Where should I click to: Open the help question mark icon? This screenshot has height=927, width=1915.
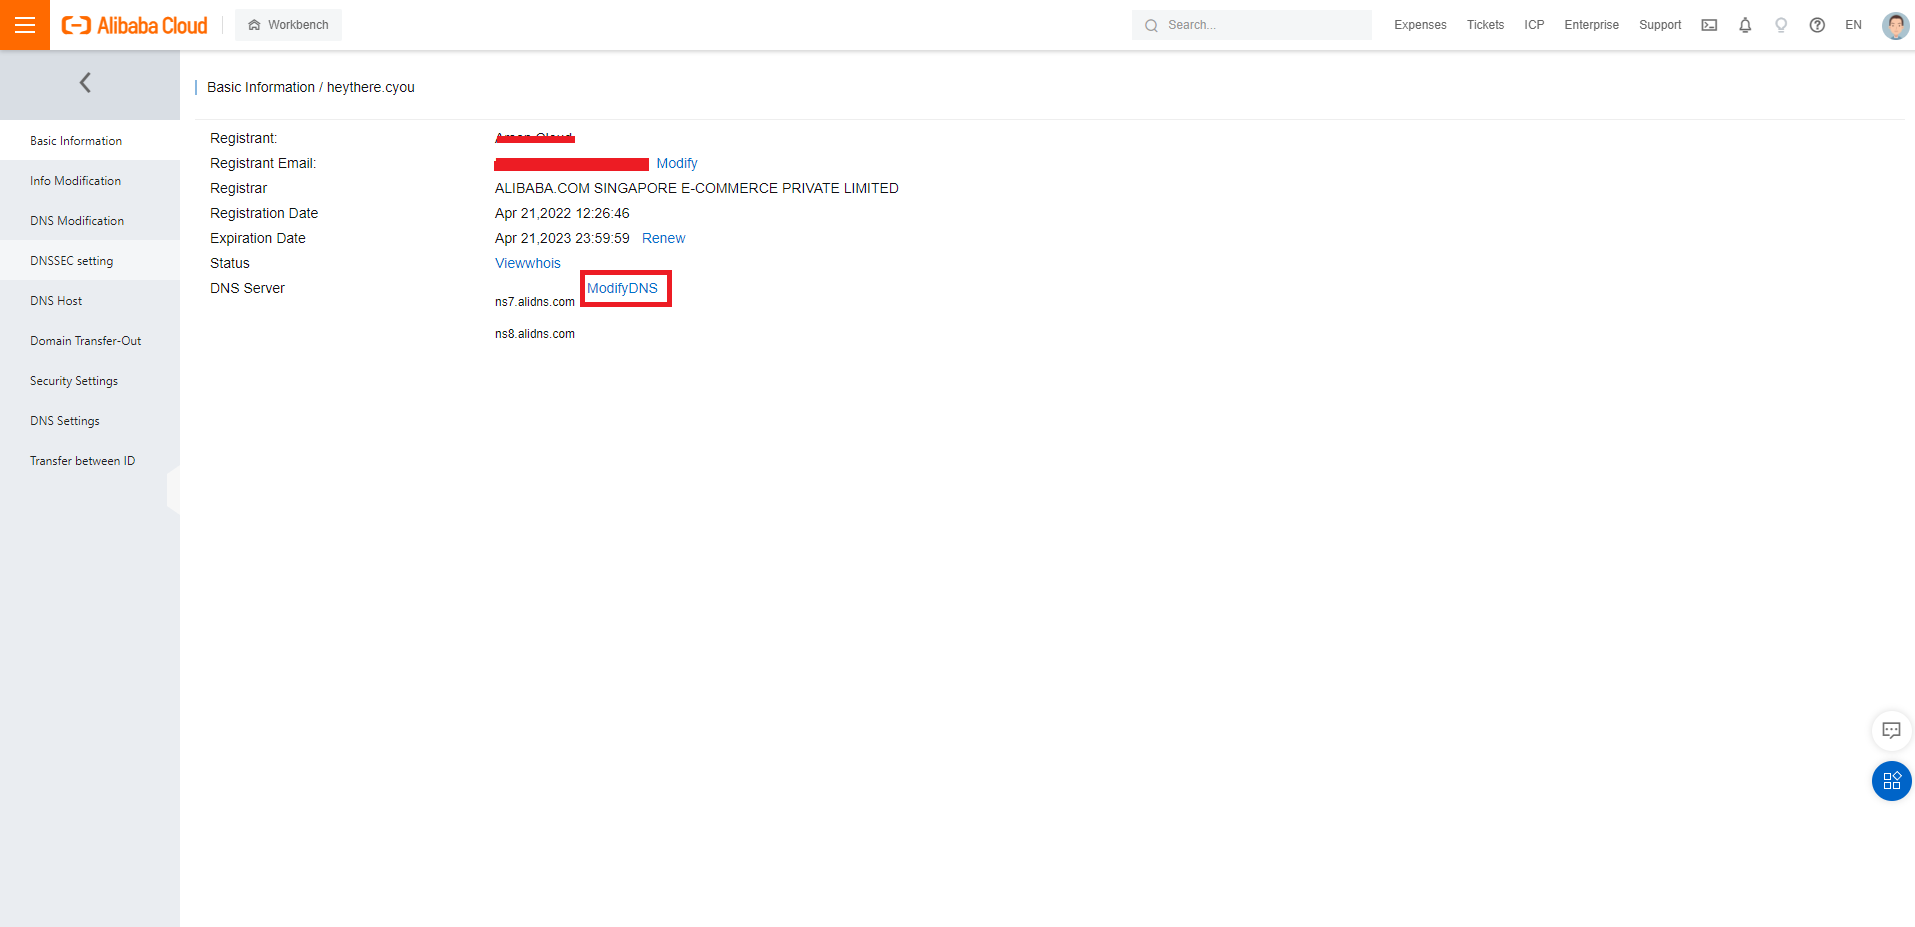[1817, 25]
